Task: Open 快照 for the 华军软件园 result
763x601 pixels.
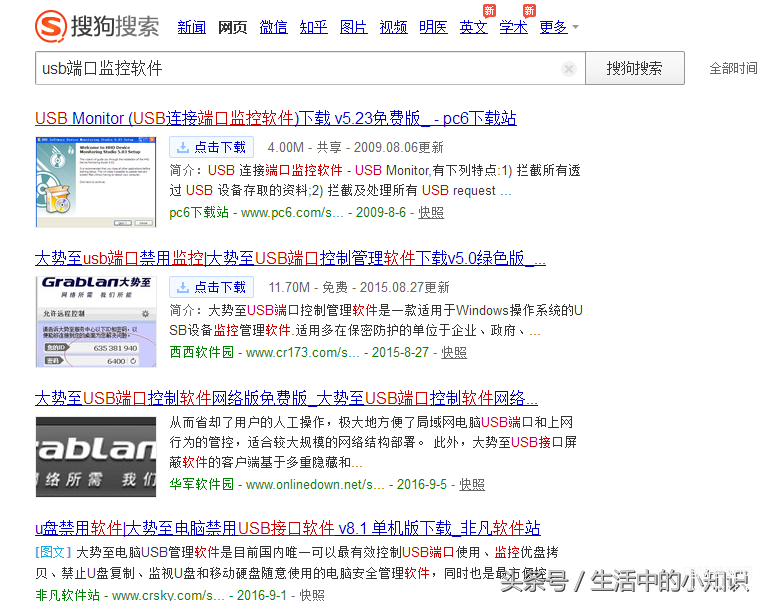Action: tap(472, 485)
